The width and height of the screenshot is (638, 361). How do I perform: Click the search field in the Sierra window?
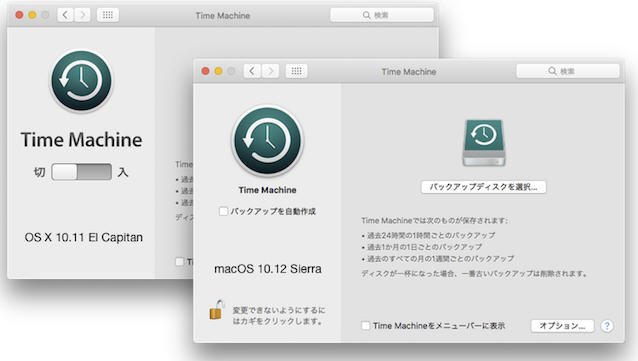(568, 71)
